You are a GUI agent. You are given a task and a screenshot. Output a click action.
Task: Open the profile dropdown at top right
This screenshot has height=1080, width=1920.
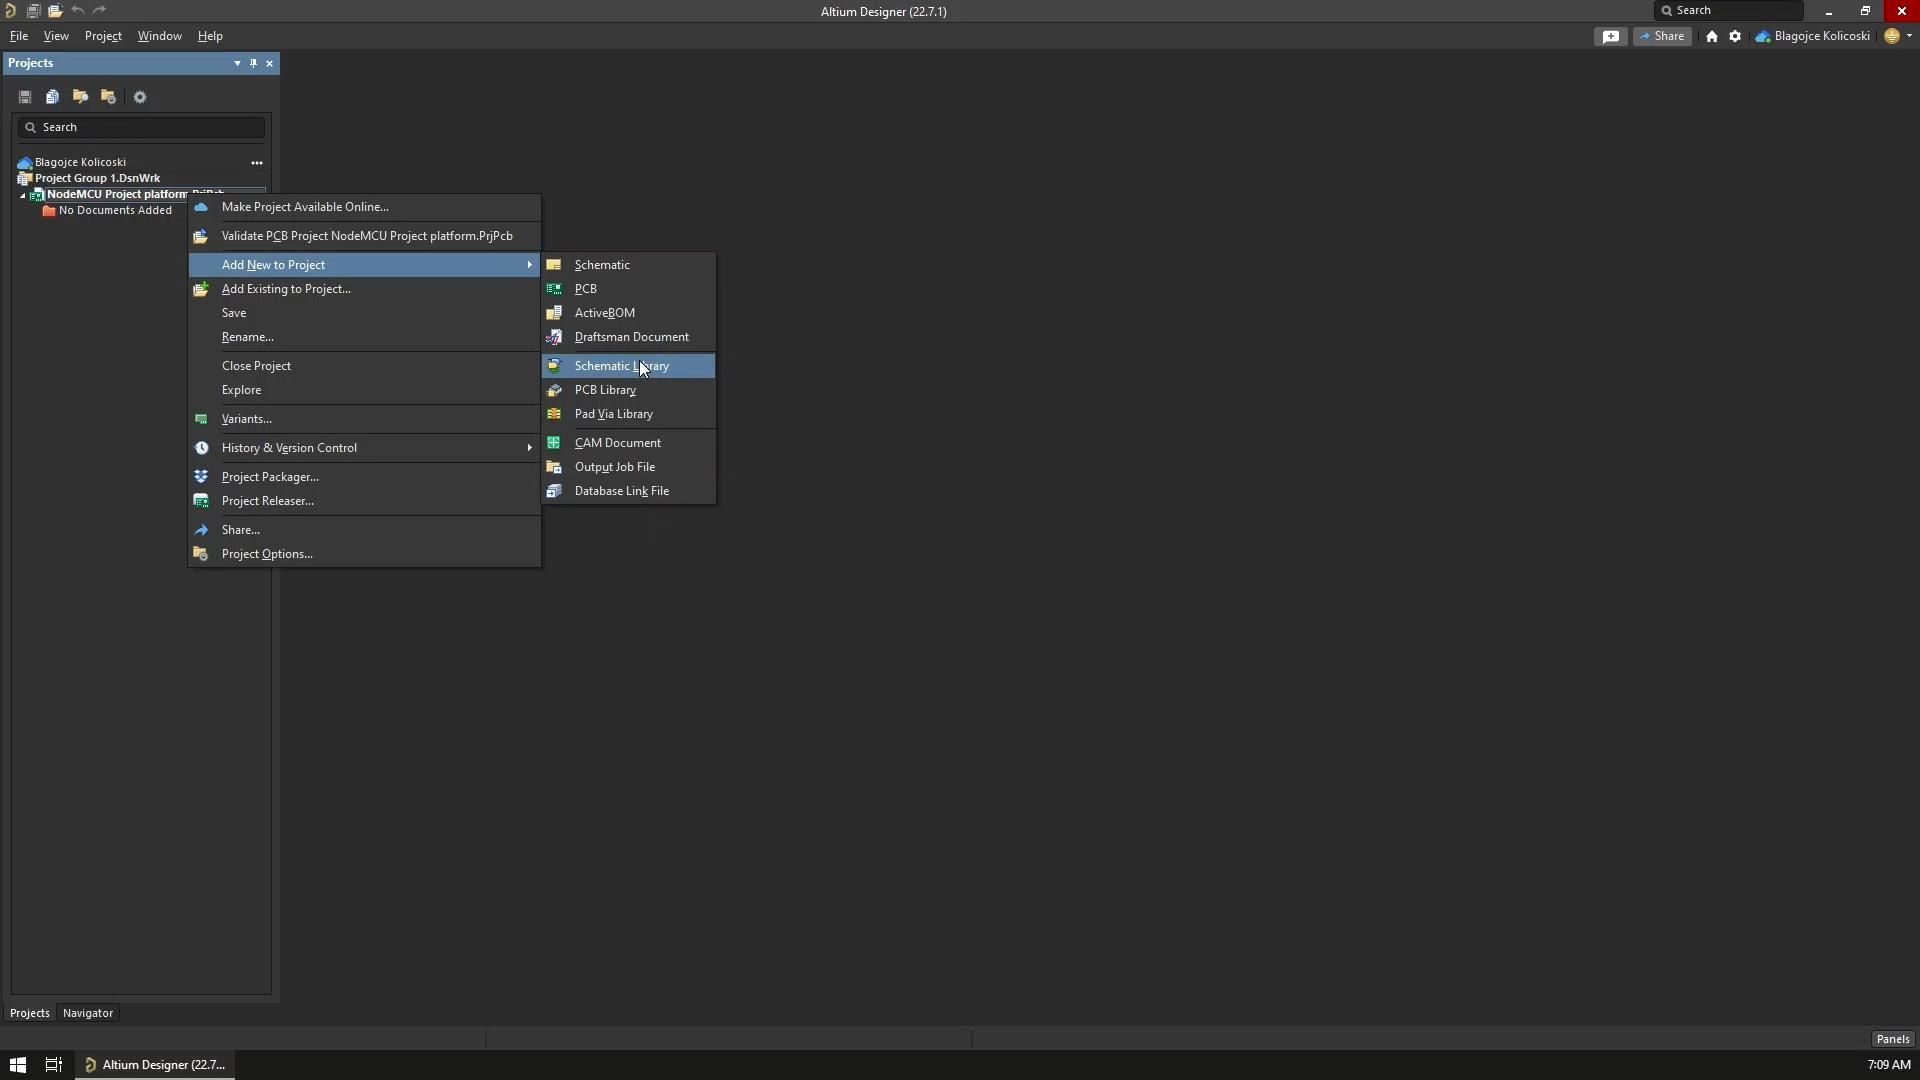[x=1909, y=36]
